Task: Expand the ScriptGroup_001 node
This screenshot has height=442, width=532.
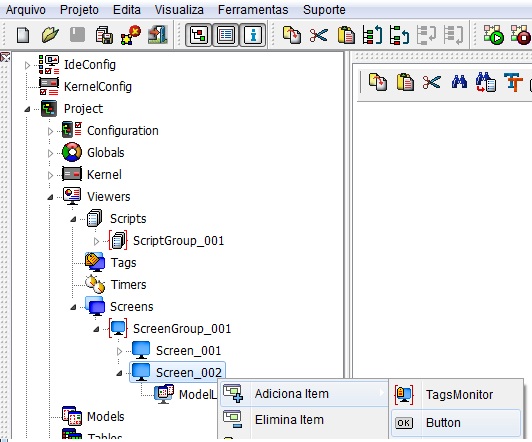Action: click(x=96, y=241)
